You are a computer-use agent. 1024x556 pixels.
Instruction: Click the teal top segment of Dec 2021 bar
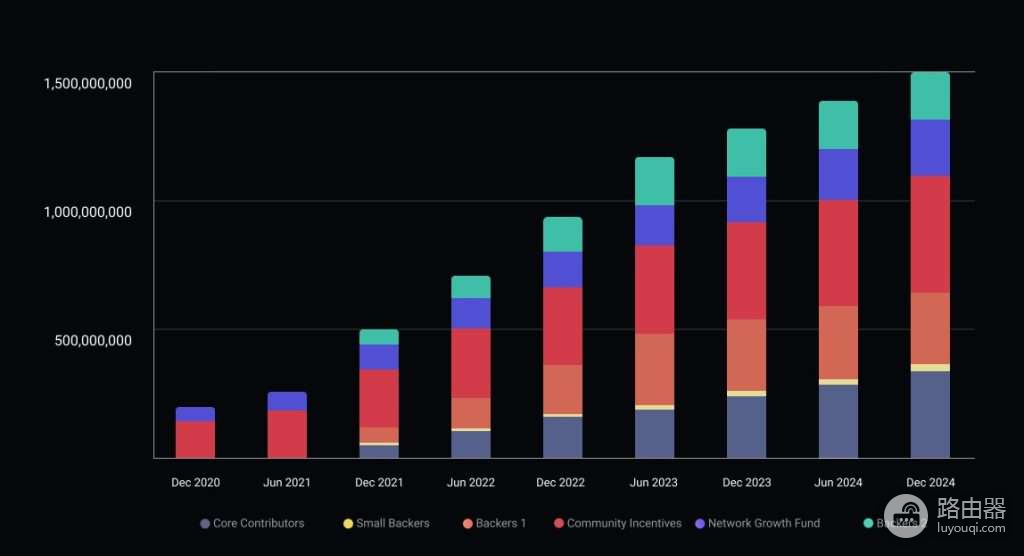point(379,336)
